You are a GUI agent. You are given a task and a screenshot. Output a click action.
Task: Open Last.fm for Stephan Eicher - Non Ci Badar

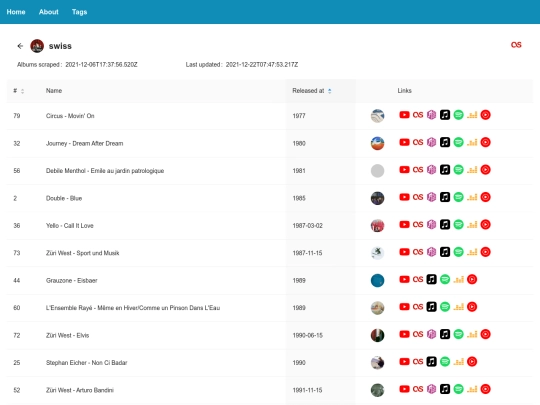point(418,362)
